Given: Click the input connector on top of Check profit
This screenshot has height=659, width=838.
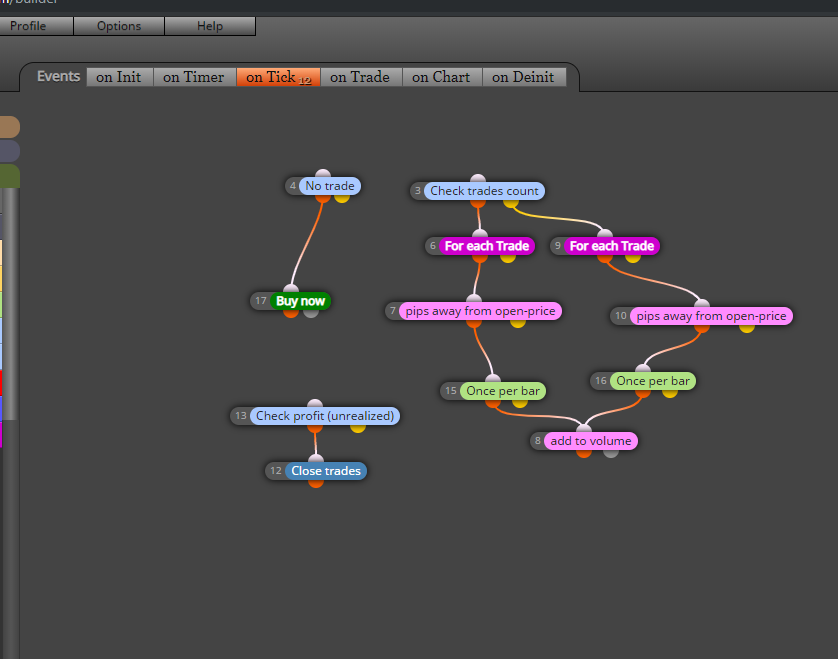Looking at the screenshot, I should pyautogui.click(x=315, y=404).
